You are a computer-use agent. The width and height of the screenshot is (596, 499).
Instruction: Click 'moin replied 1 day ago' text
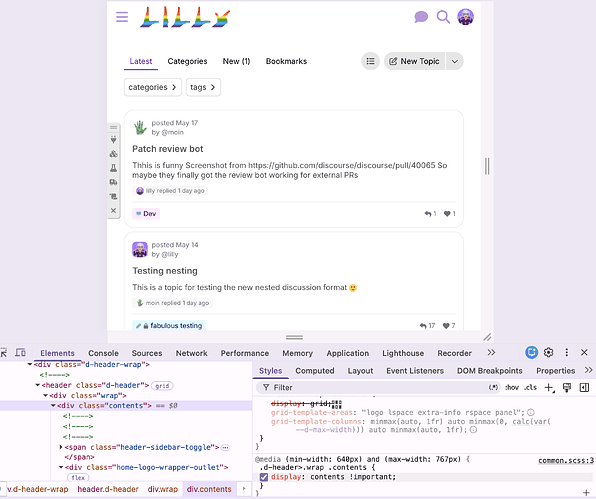point(177,303)
